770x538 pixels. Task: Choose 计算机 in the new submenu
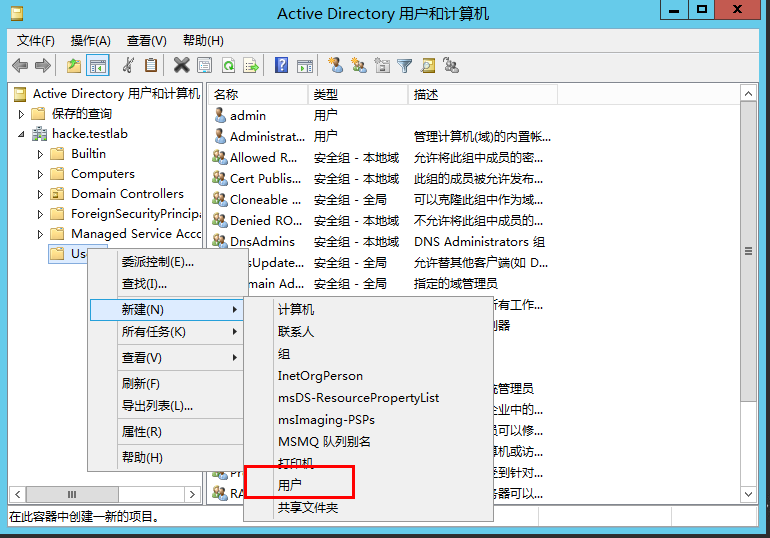(x=368, y=309)
